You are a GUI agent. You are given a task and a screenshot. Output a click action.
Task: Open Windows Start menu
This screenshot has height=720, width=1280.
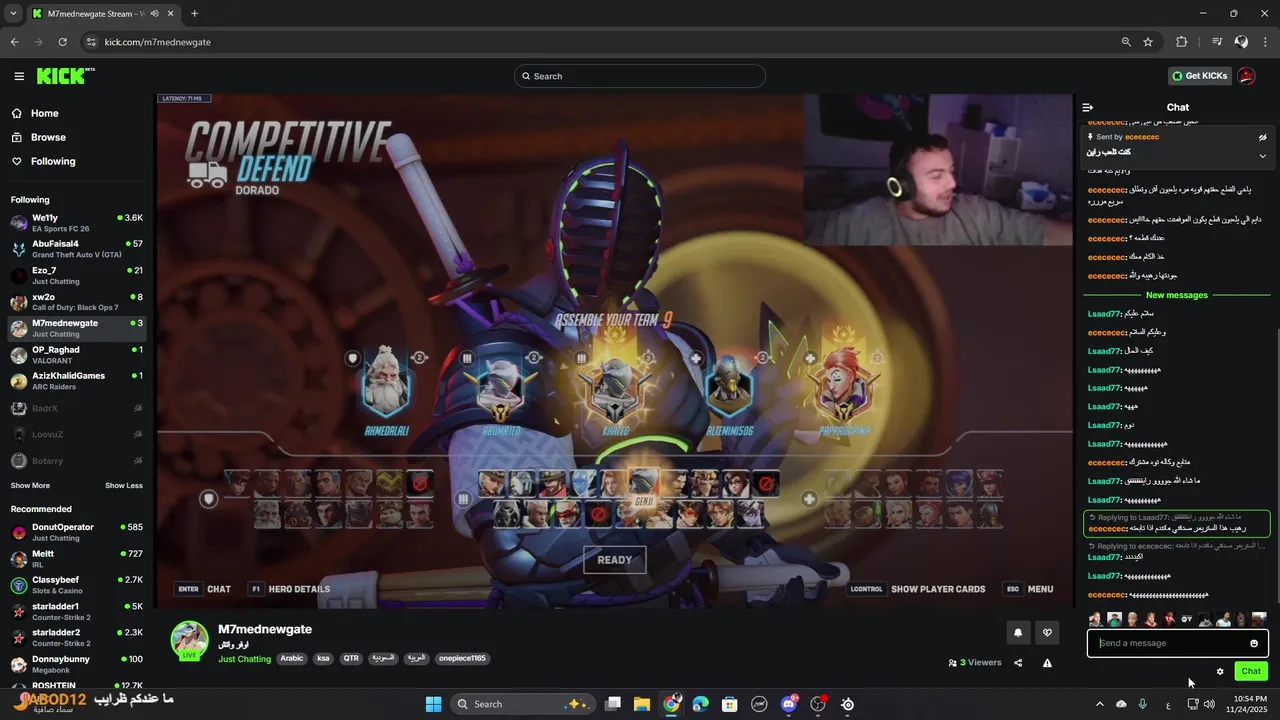(x=433, y=704)
